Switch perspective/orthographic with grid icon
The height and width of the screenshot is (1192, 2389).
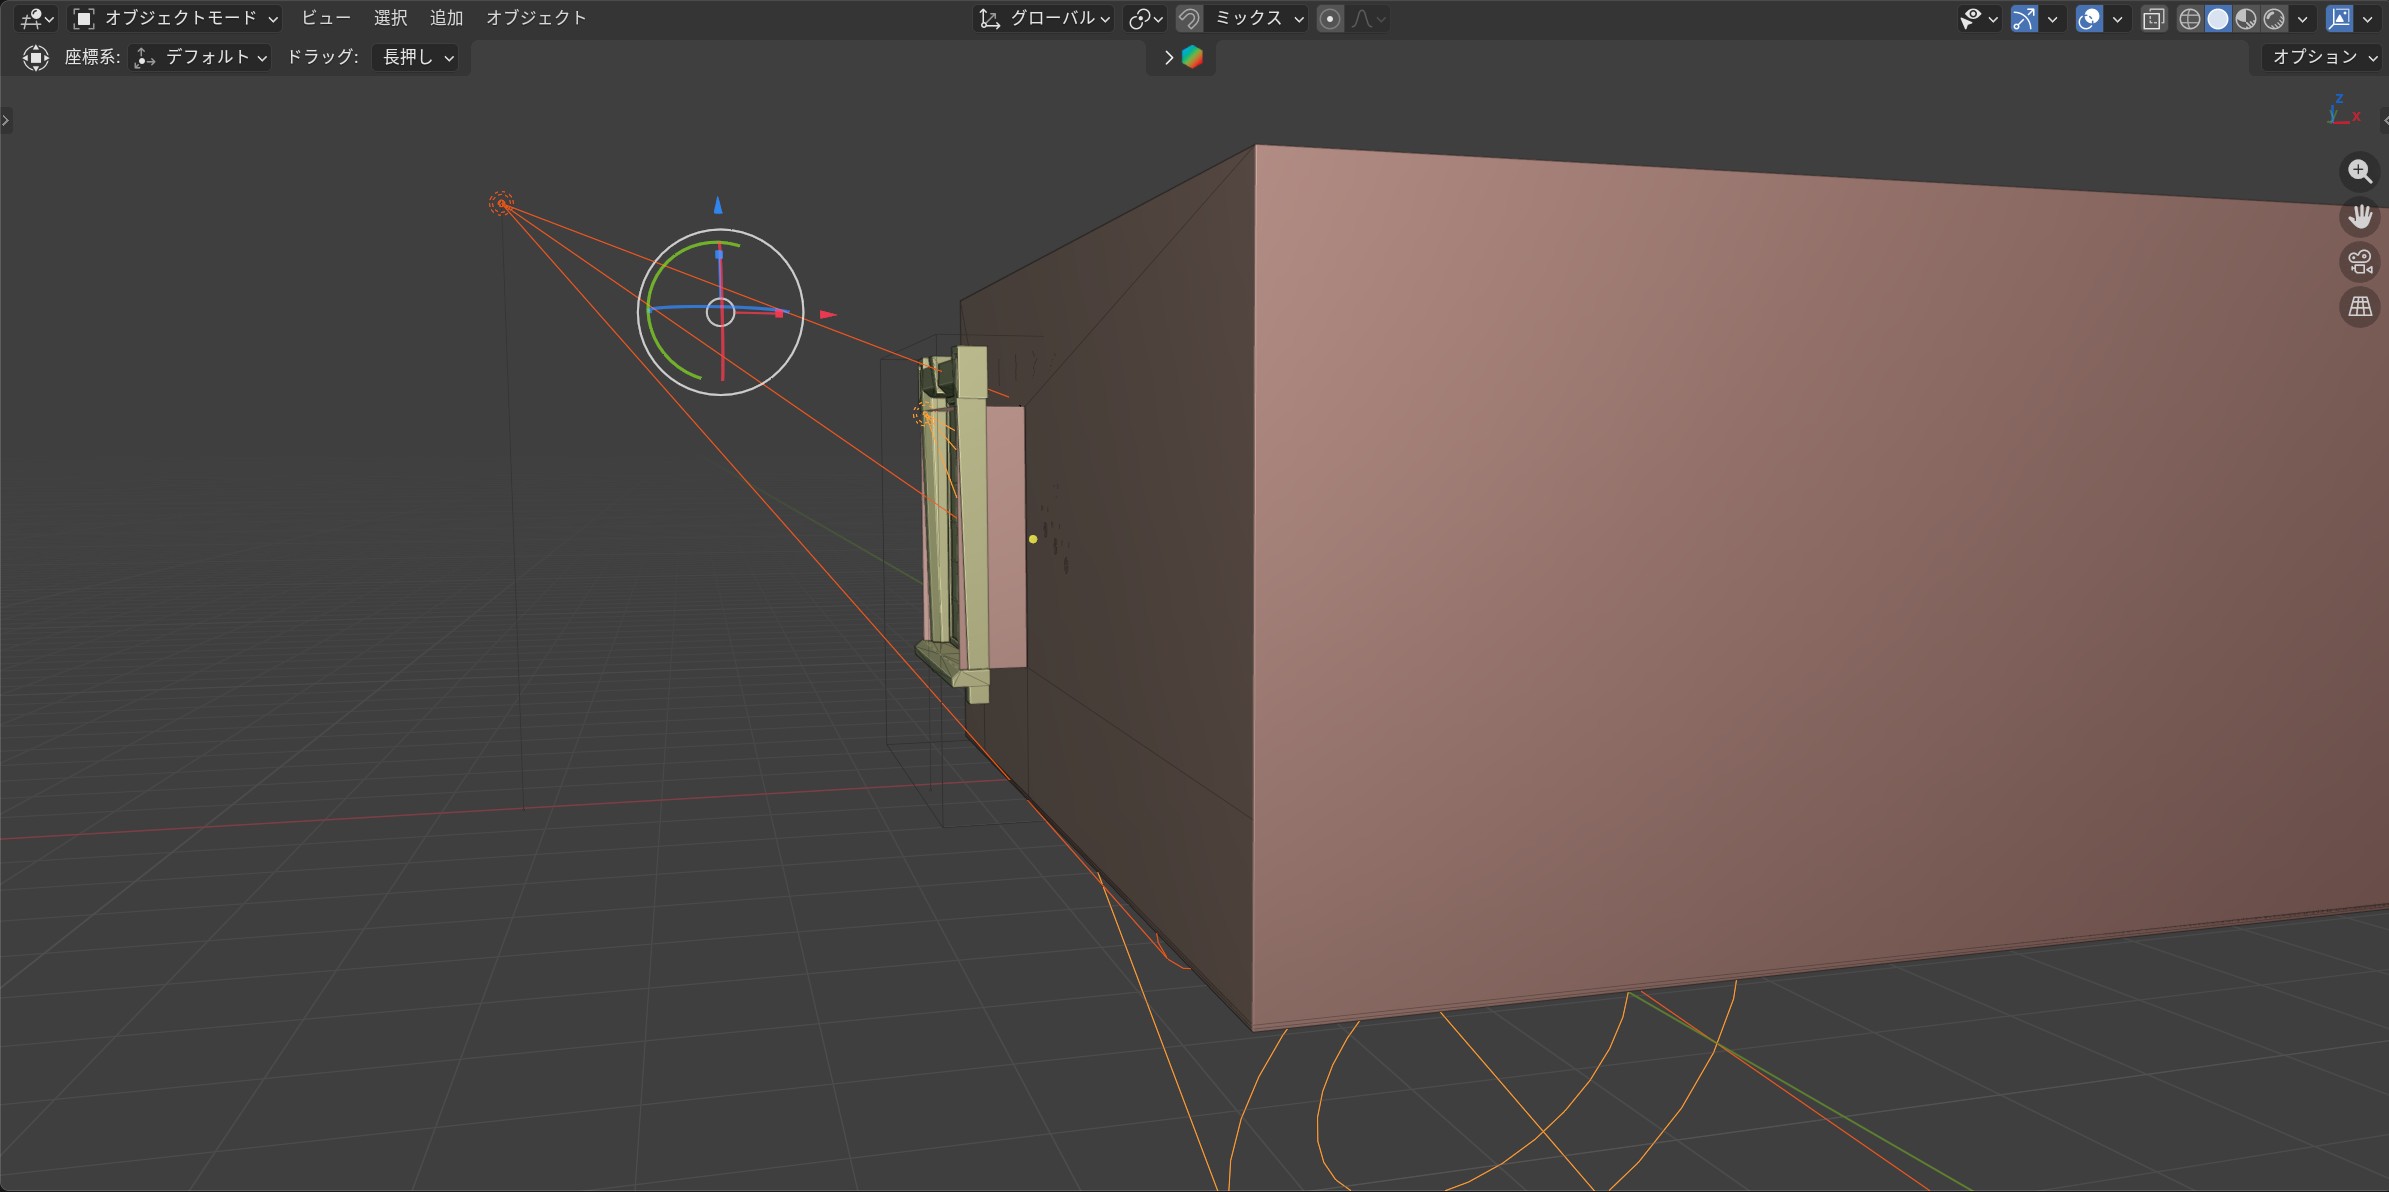[2360, 307]
